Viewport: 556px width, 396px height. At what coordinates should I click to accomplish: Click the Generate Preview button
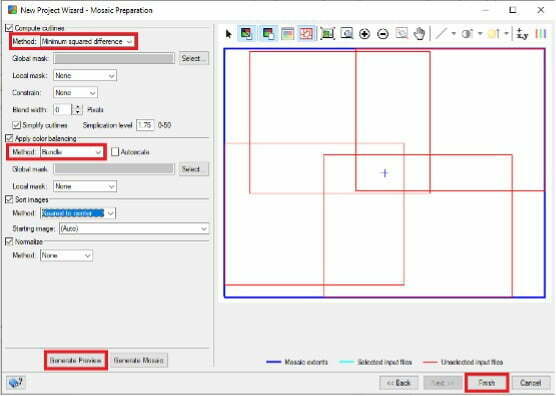coord(76,361)
